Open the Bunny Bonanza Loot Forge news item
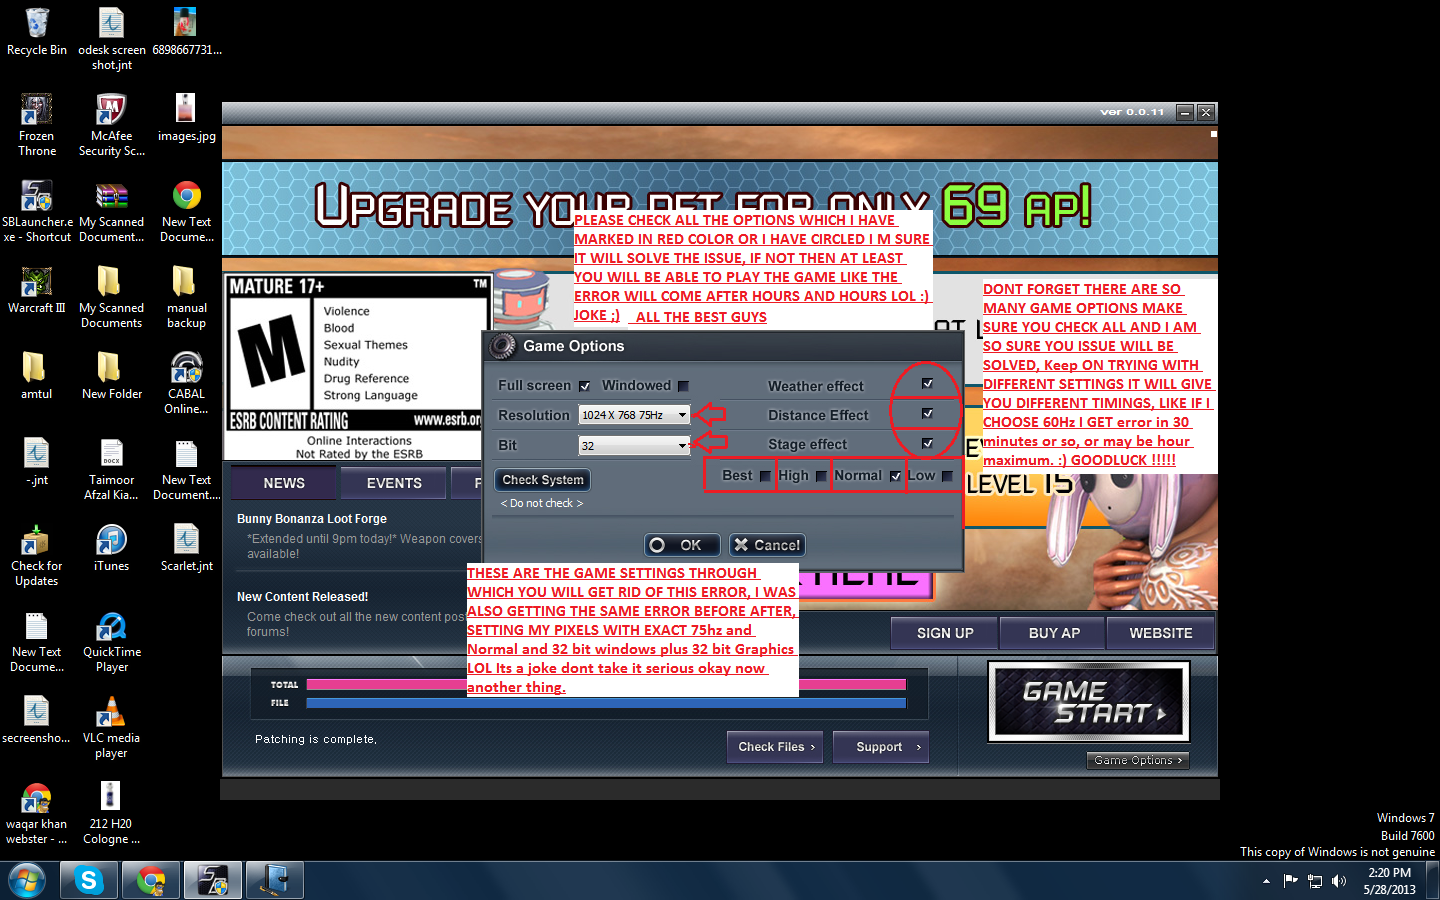Viewport: 1440px width, 900px height. tap(312, 519)
